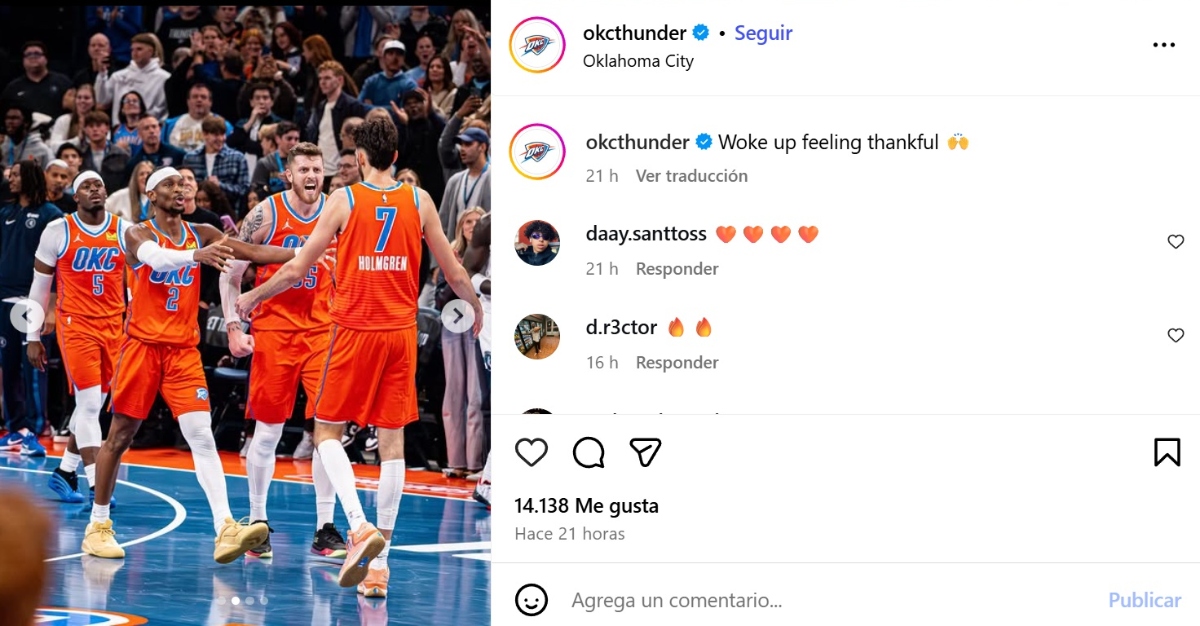Open the emoji picker smiley icon
Image resolution: width=1200 pixels, height=626 pixels.
tap(531, 600)
